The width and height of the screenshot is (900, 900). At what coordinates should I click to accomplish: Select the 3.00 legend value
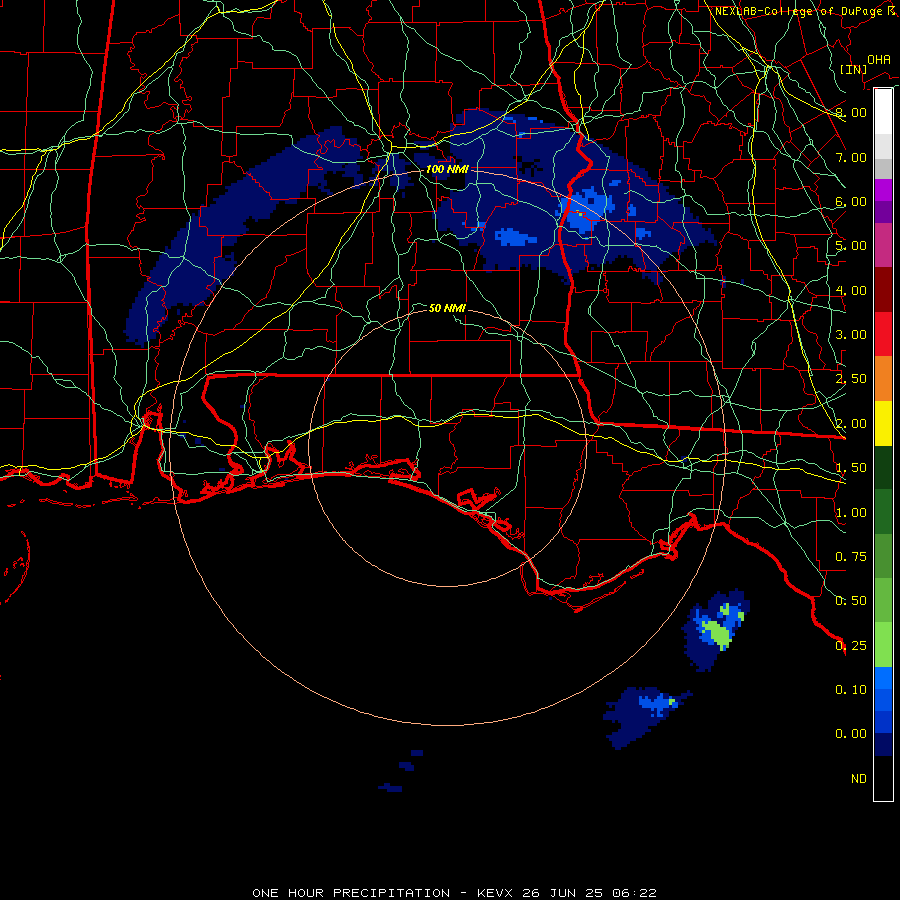click(851, 335)
